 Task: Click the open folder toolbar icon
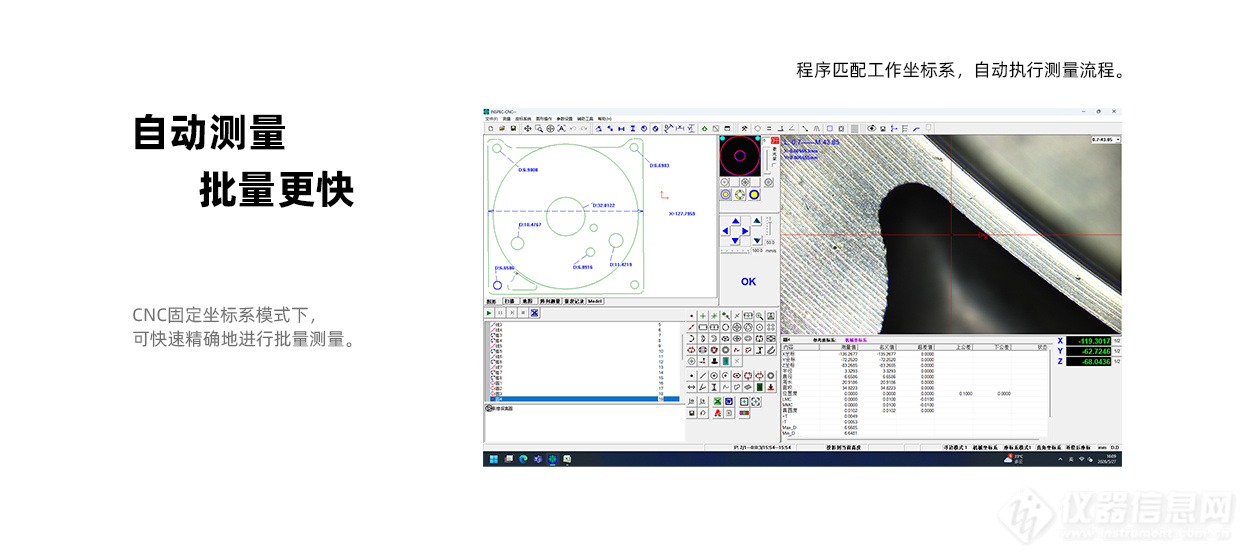502,128
